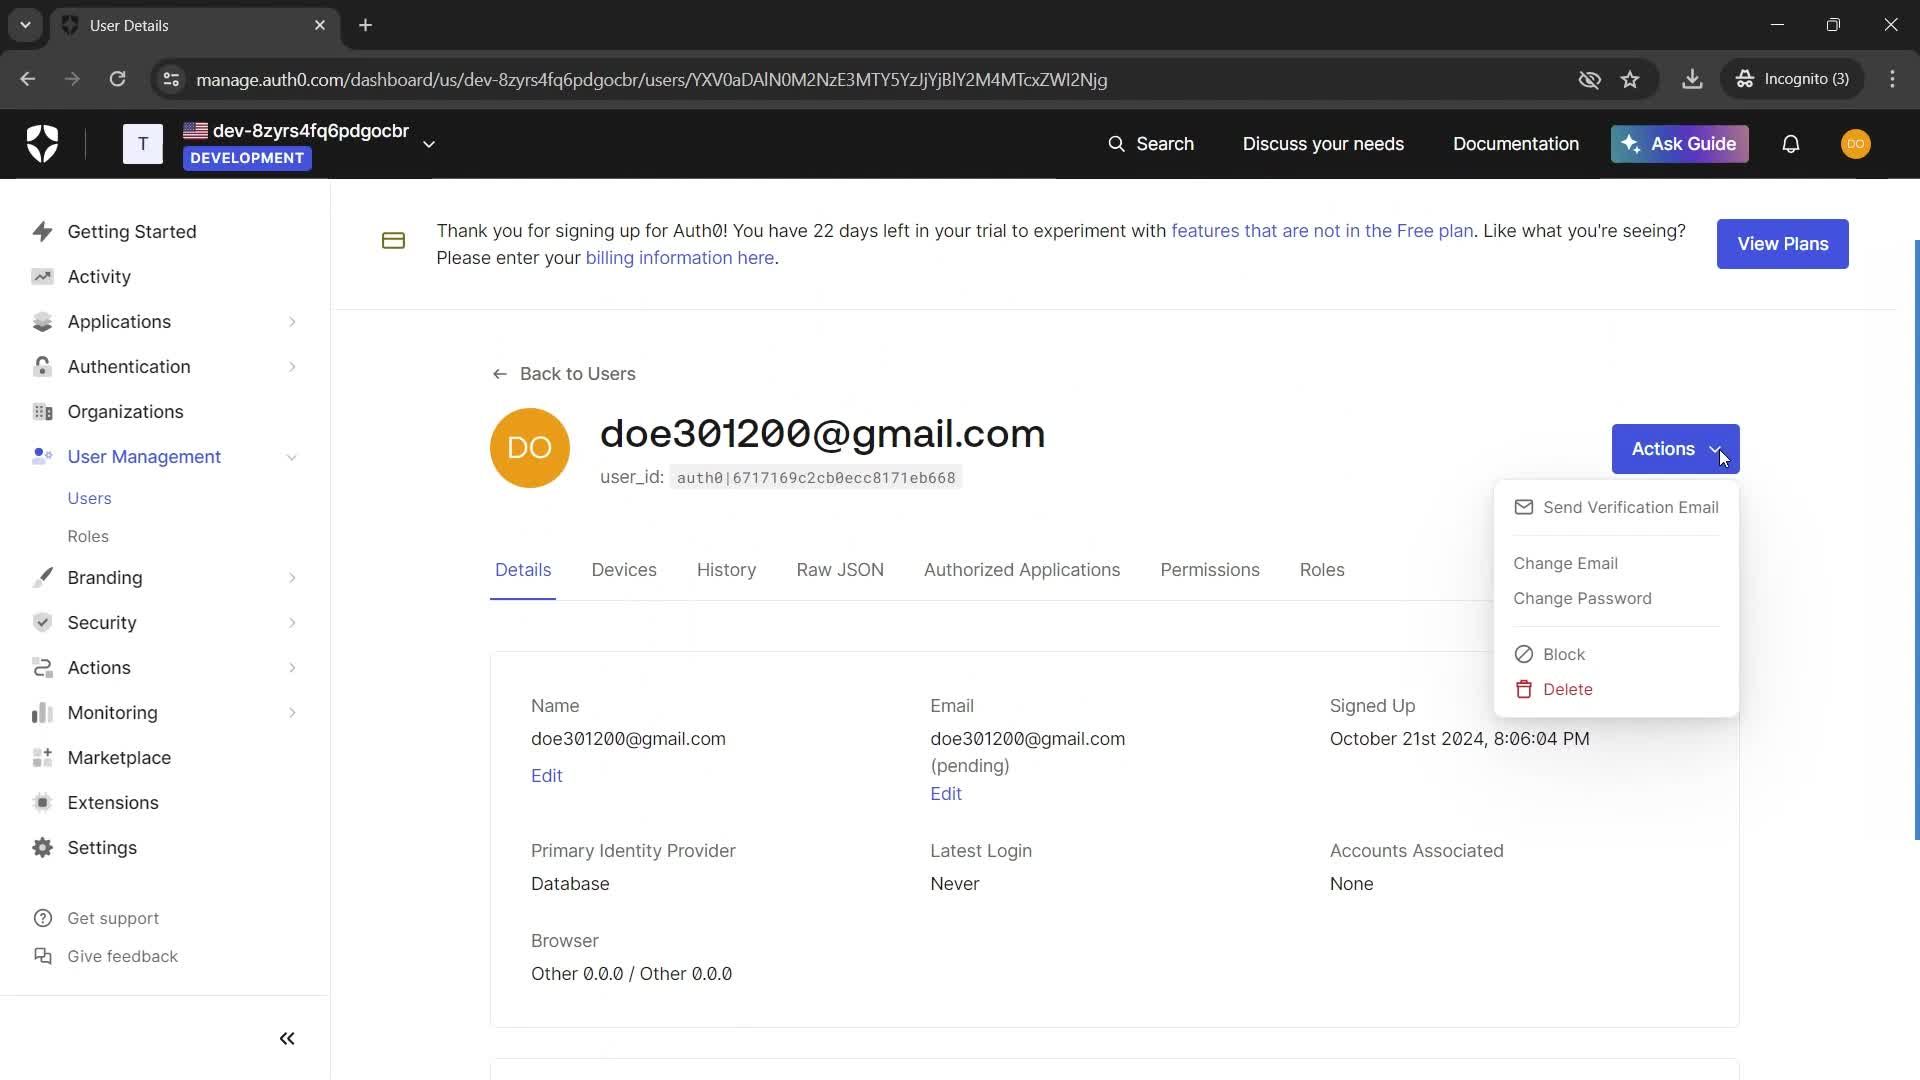Toggle the blue Actions dropdown button
Screen dimensions: 1920x1080
click(x=1675, y=449)
